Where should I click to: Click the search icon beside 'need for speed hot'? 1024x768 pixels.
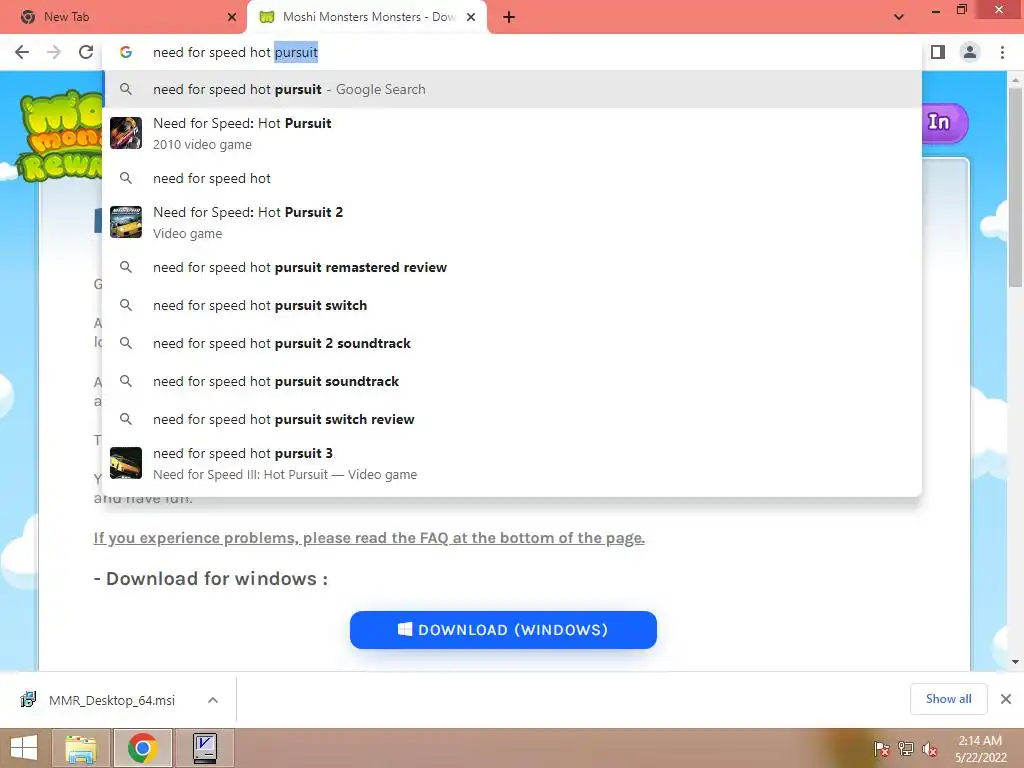(x=126, y=178)
